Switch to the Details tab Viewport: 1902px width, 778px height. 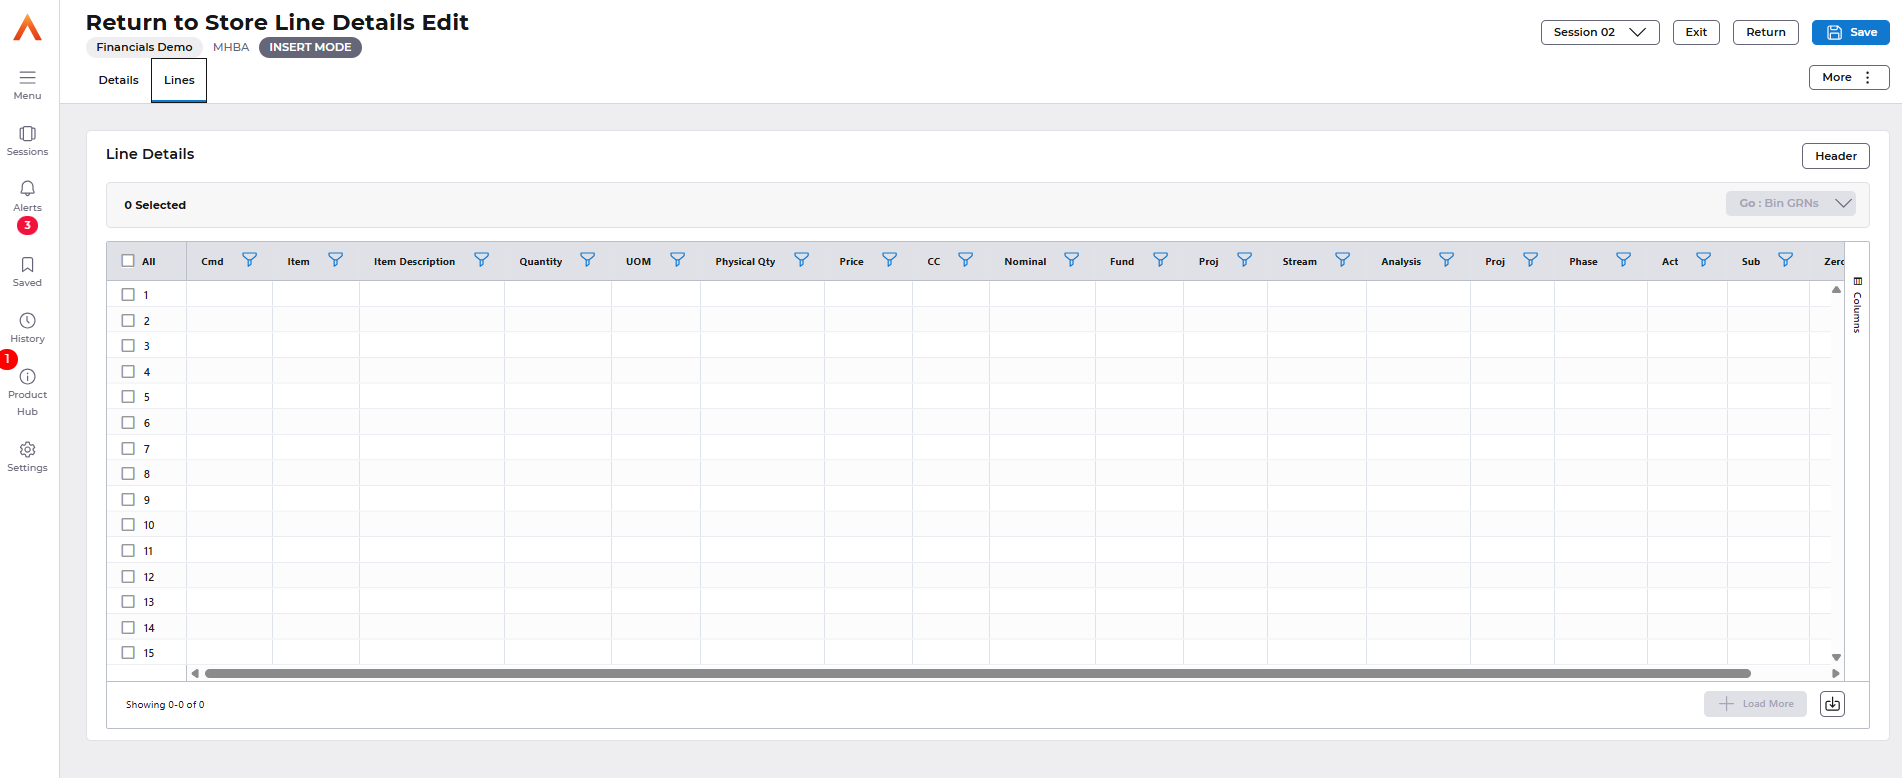(x=119, y=80)
